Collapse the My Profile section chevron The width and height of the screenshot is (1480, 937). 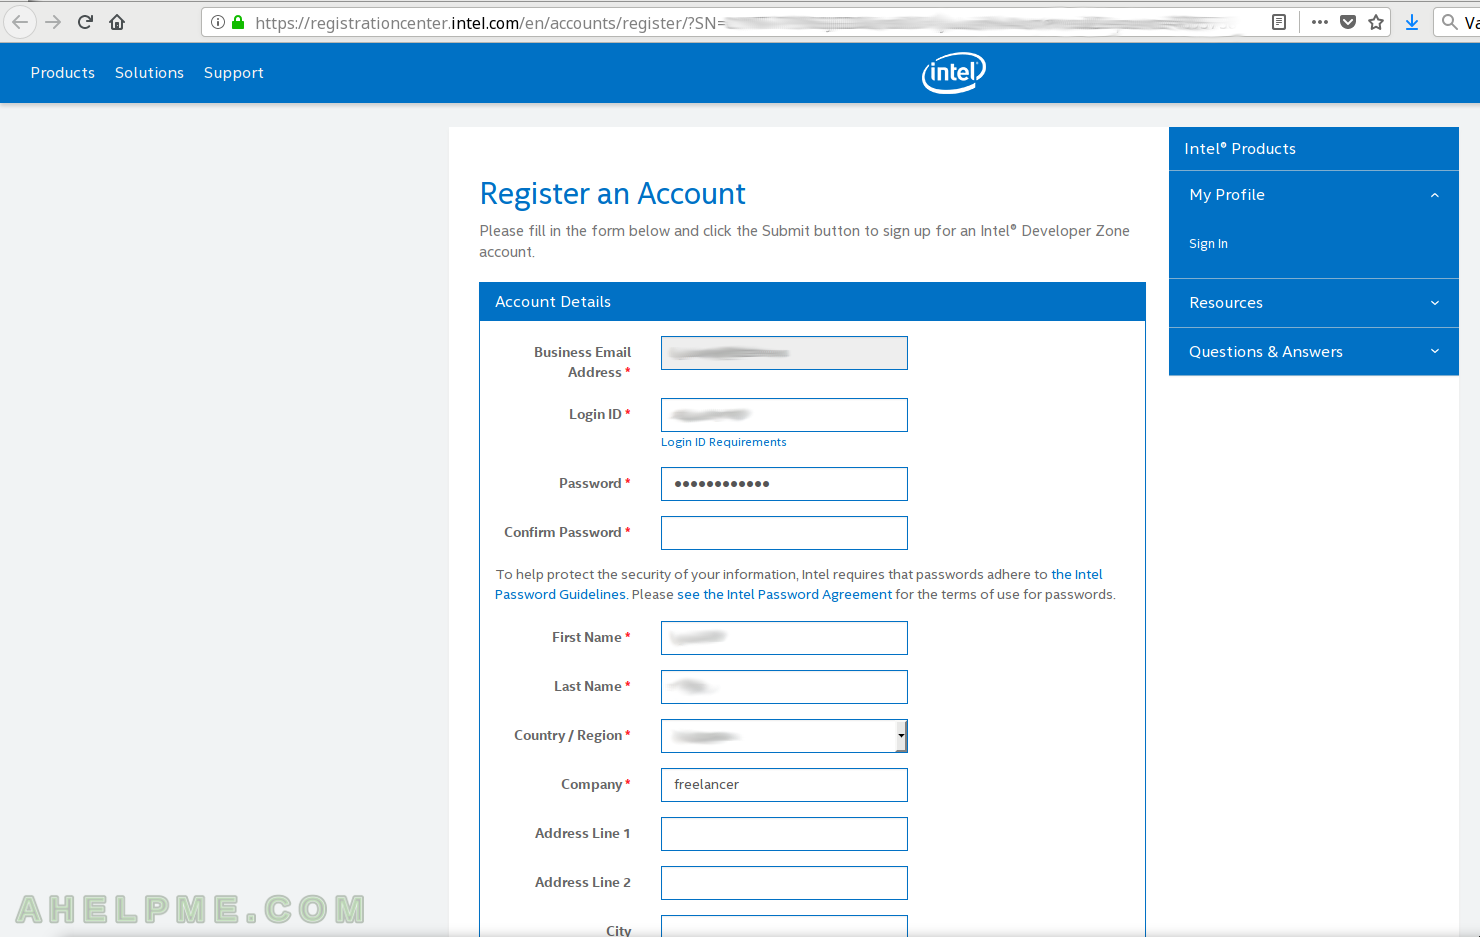click(1435, 195)
